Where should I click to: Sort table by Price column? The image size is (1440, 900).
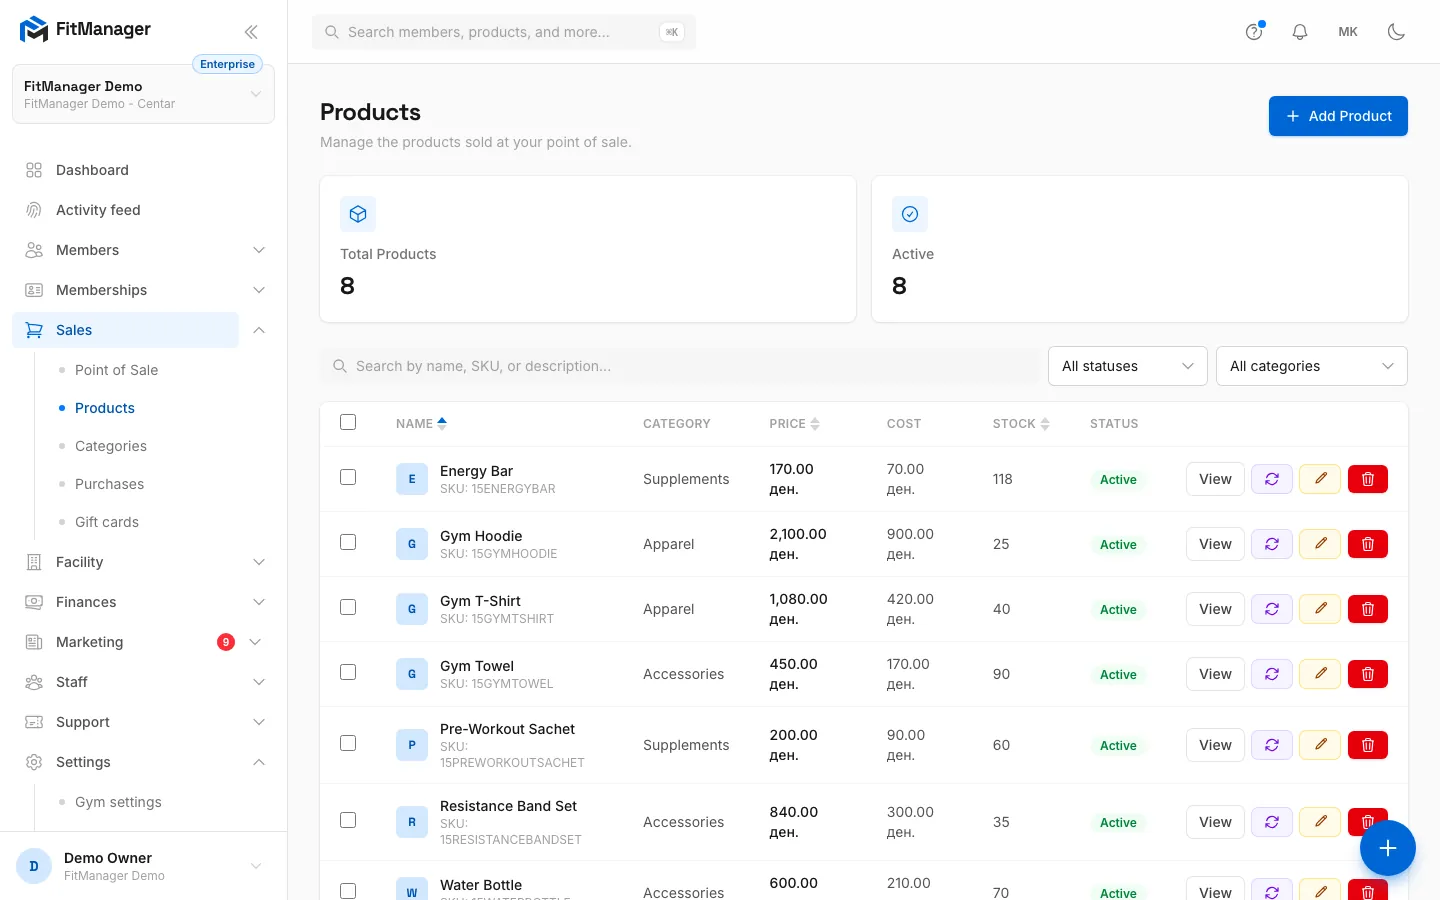[x=794, y=424]
